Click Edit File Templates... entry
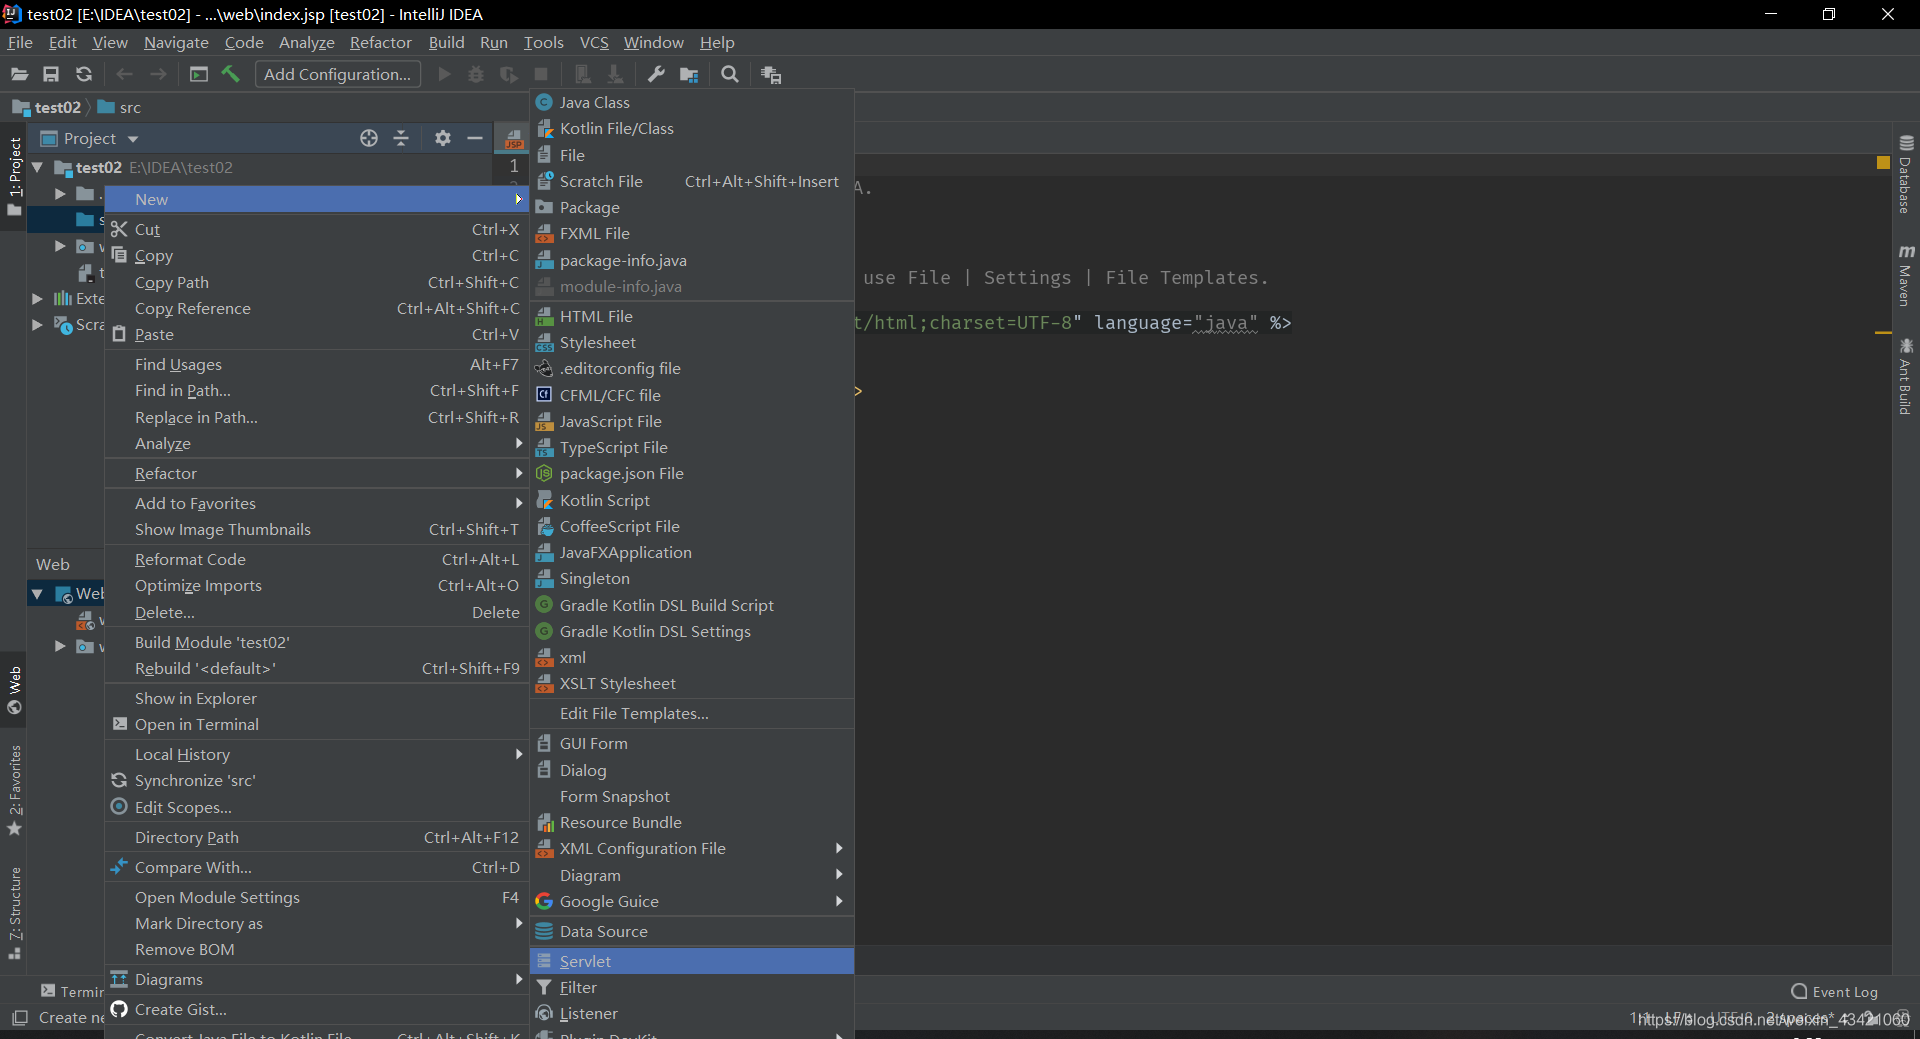Screen dimensions: 1920x1039 click(692, 713)
